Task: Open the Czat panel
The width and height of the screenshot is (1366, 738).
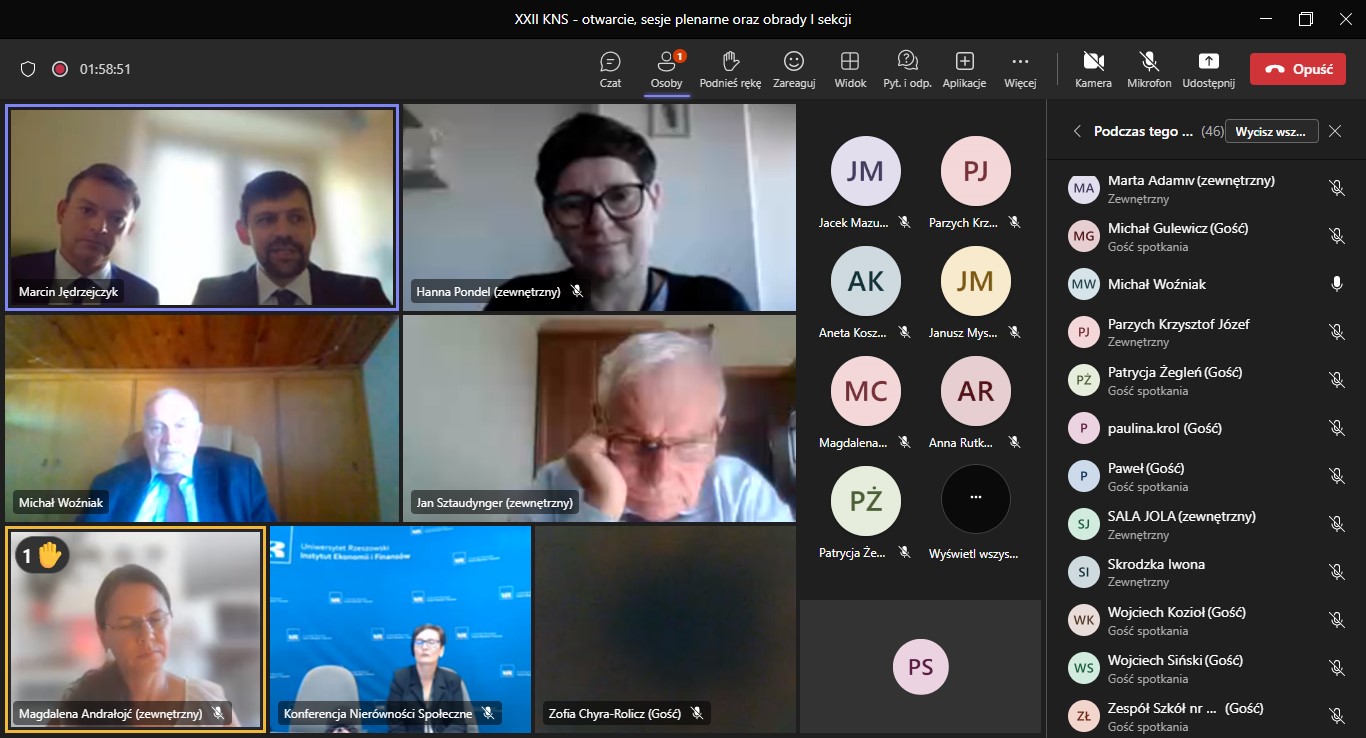Action: (x=610, y=68)
